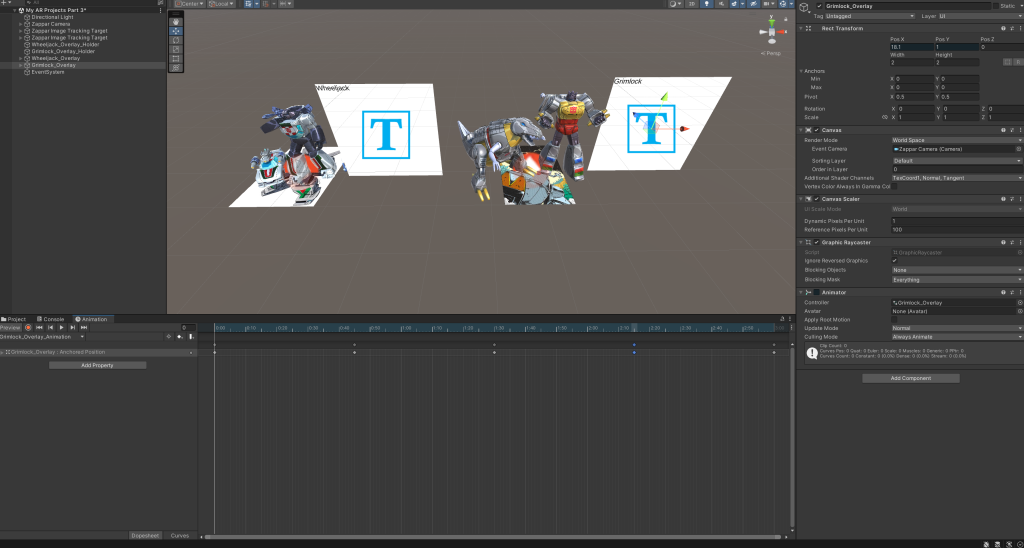1024x548 pixels.
Task: Toggle the 2D scene view mode
Action: [x=693, y=4]
